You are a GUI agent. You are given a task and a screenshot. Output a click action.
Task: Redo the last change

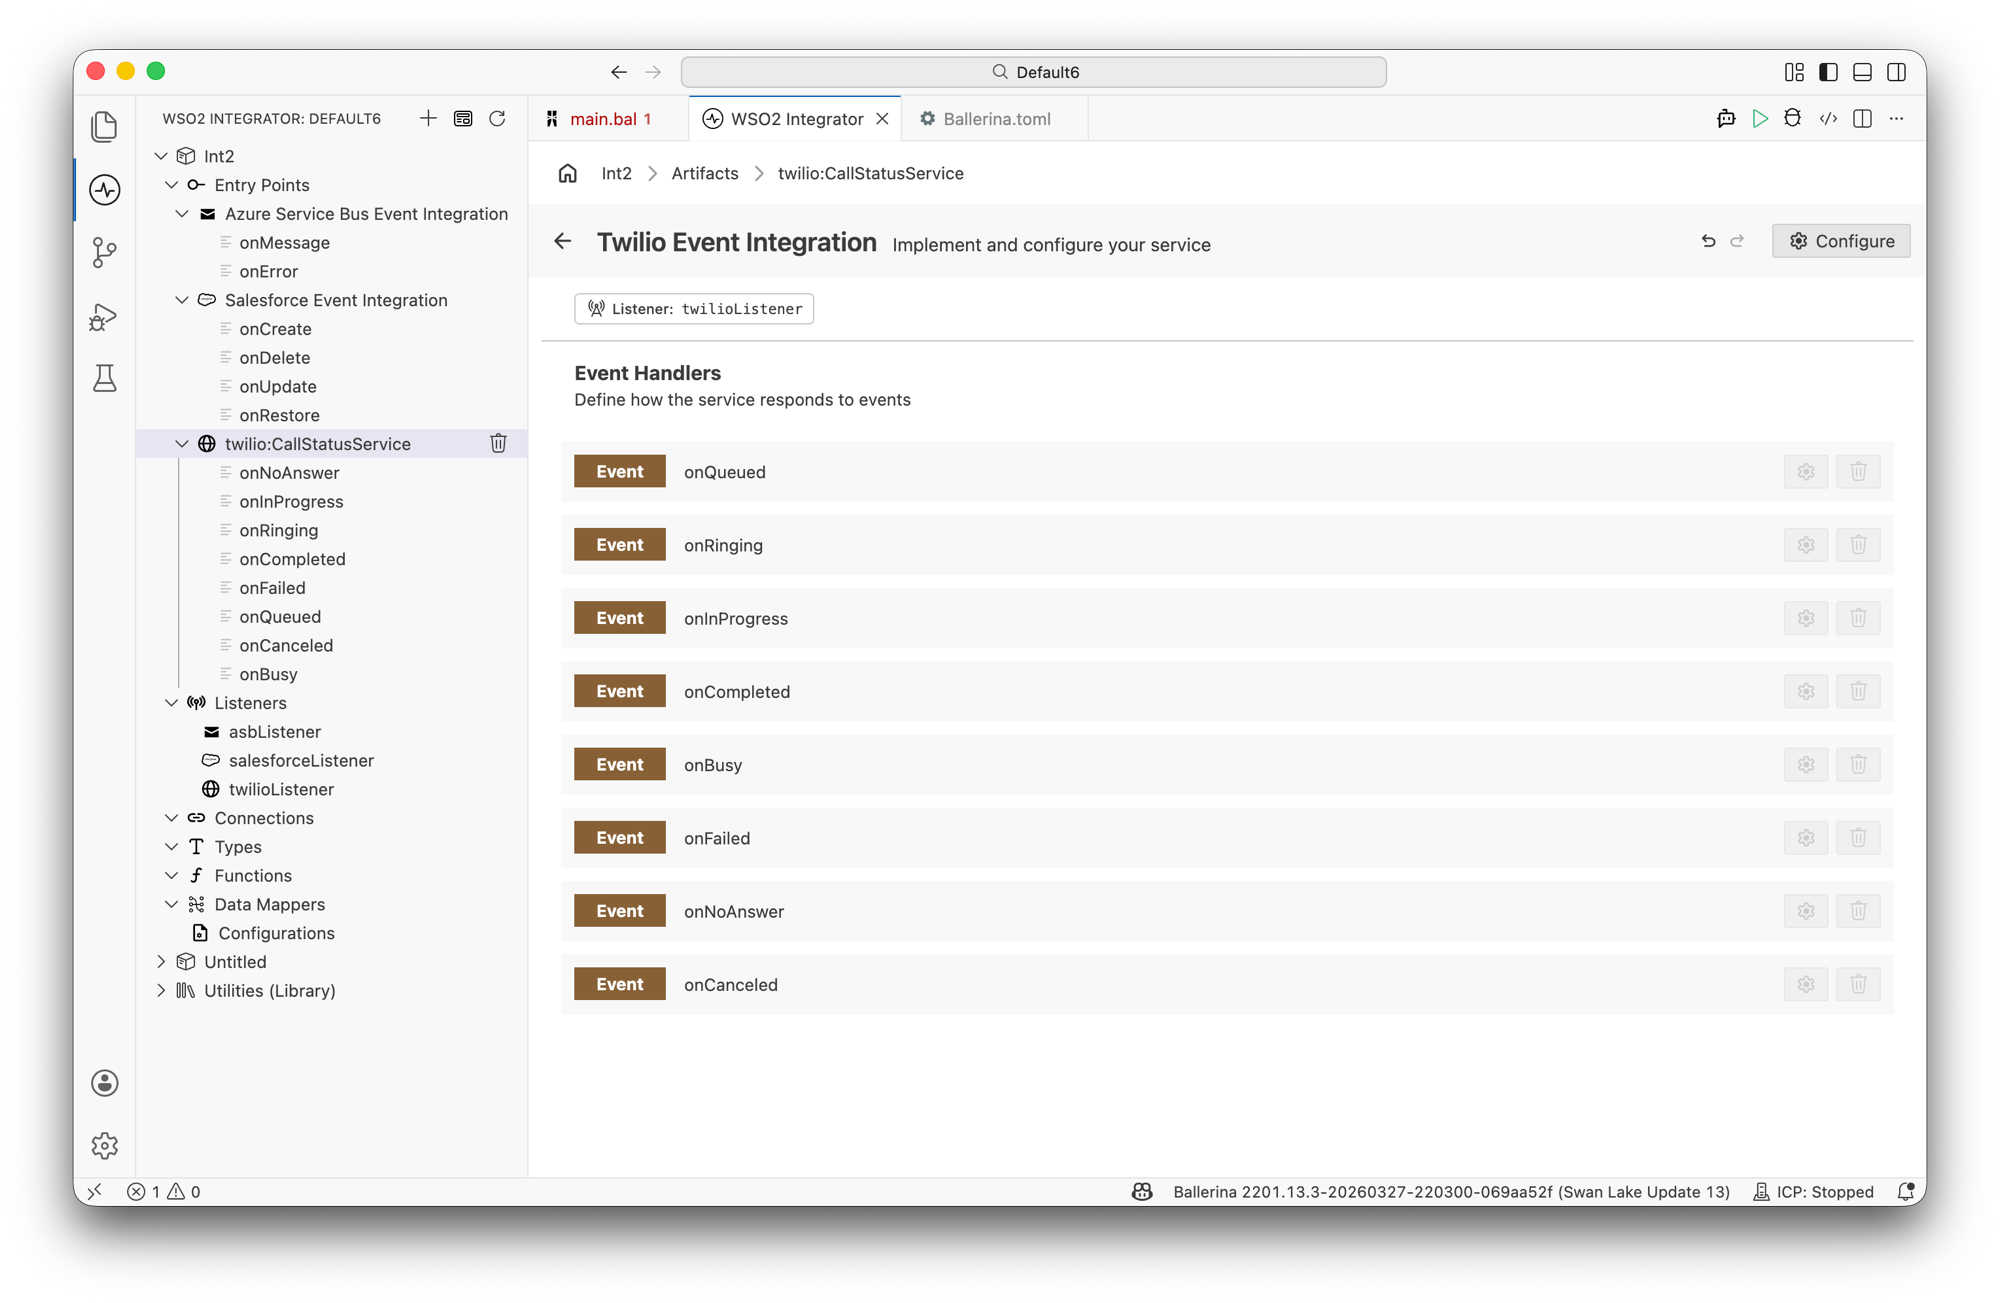pos(1738,241)
